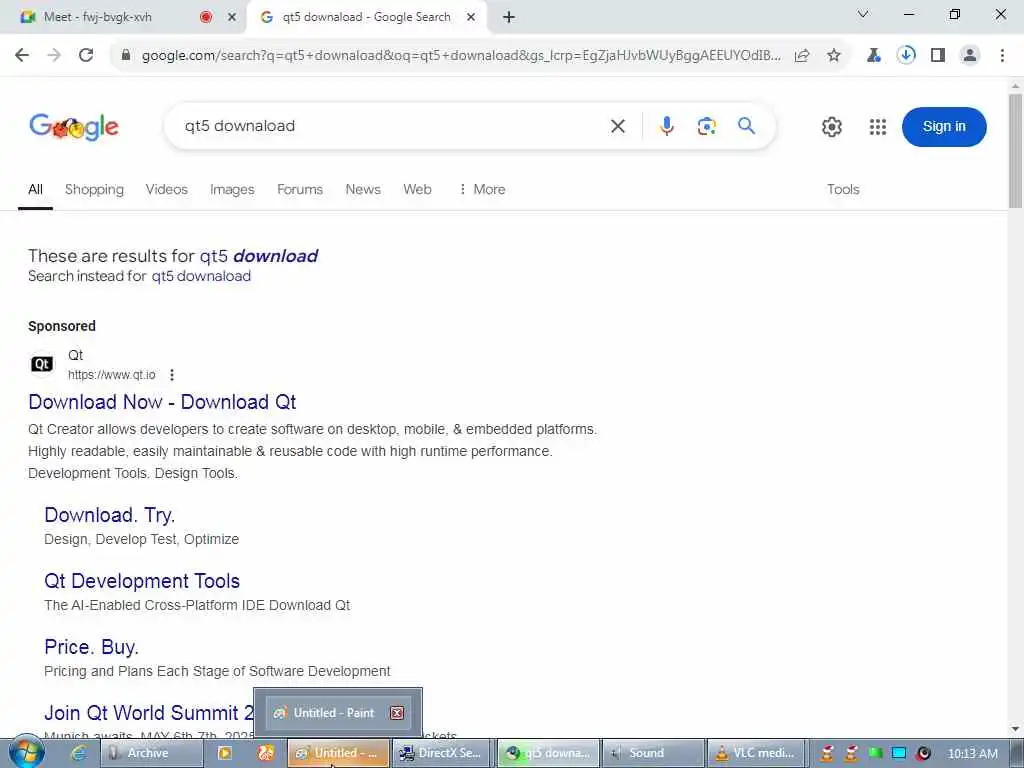1024x768 pixels.
Task: Open the Windows Start menu
Action: 27,752
